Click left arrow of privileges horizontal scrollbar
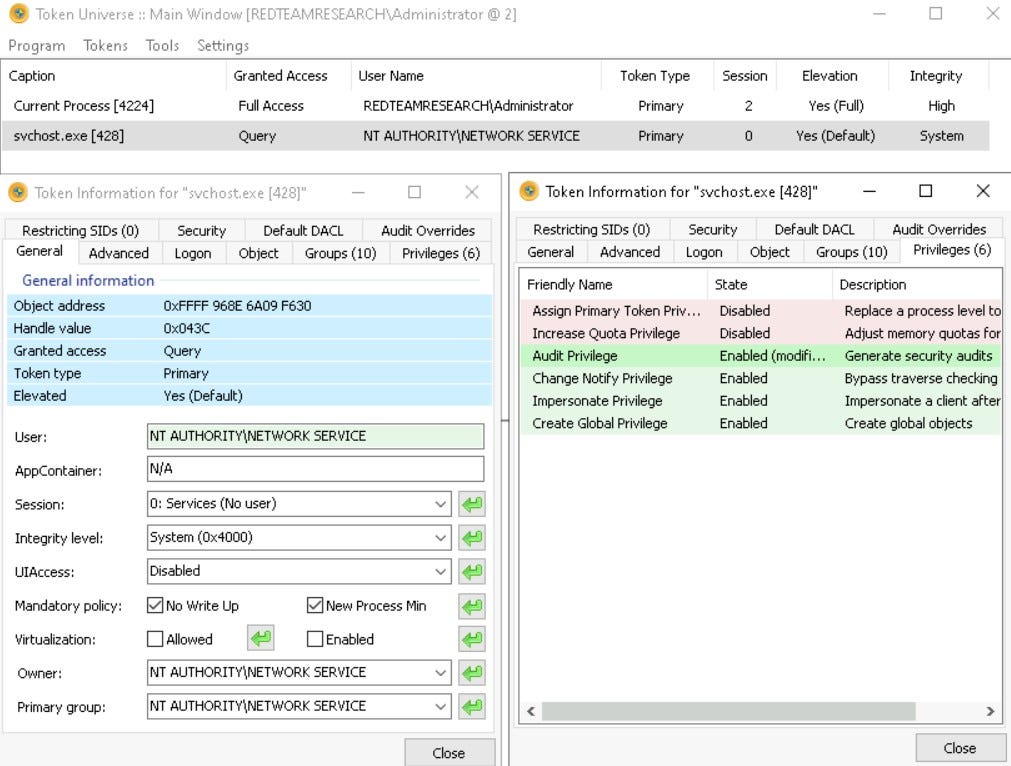The width and height of the screenshot is (1011, 766). (x=531, y=711)
